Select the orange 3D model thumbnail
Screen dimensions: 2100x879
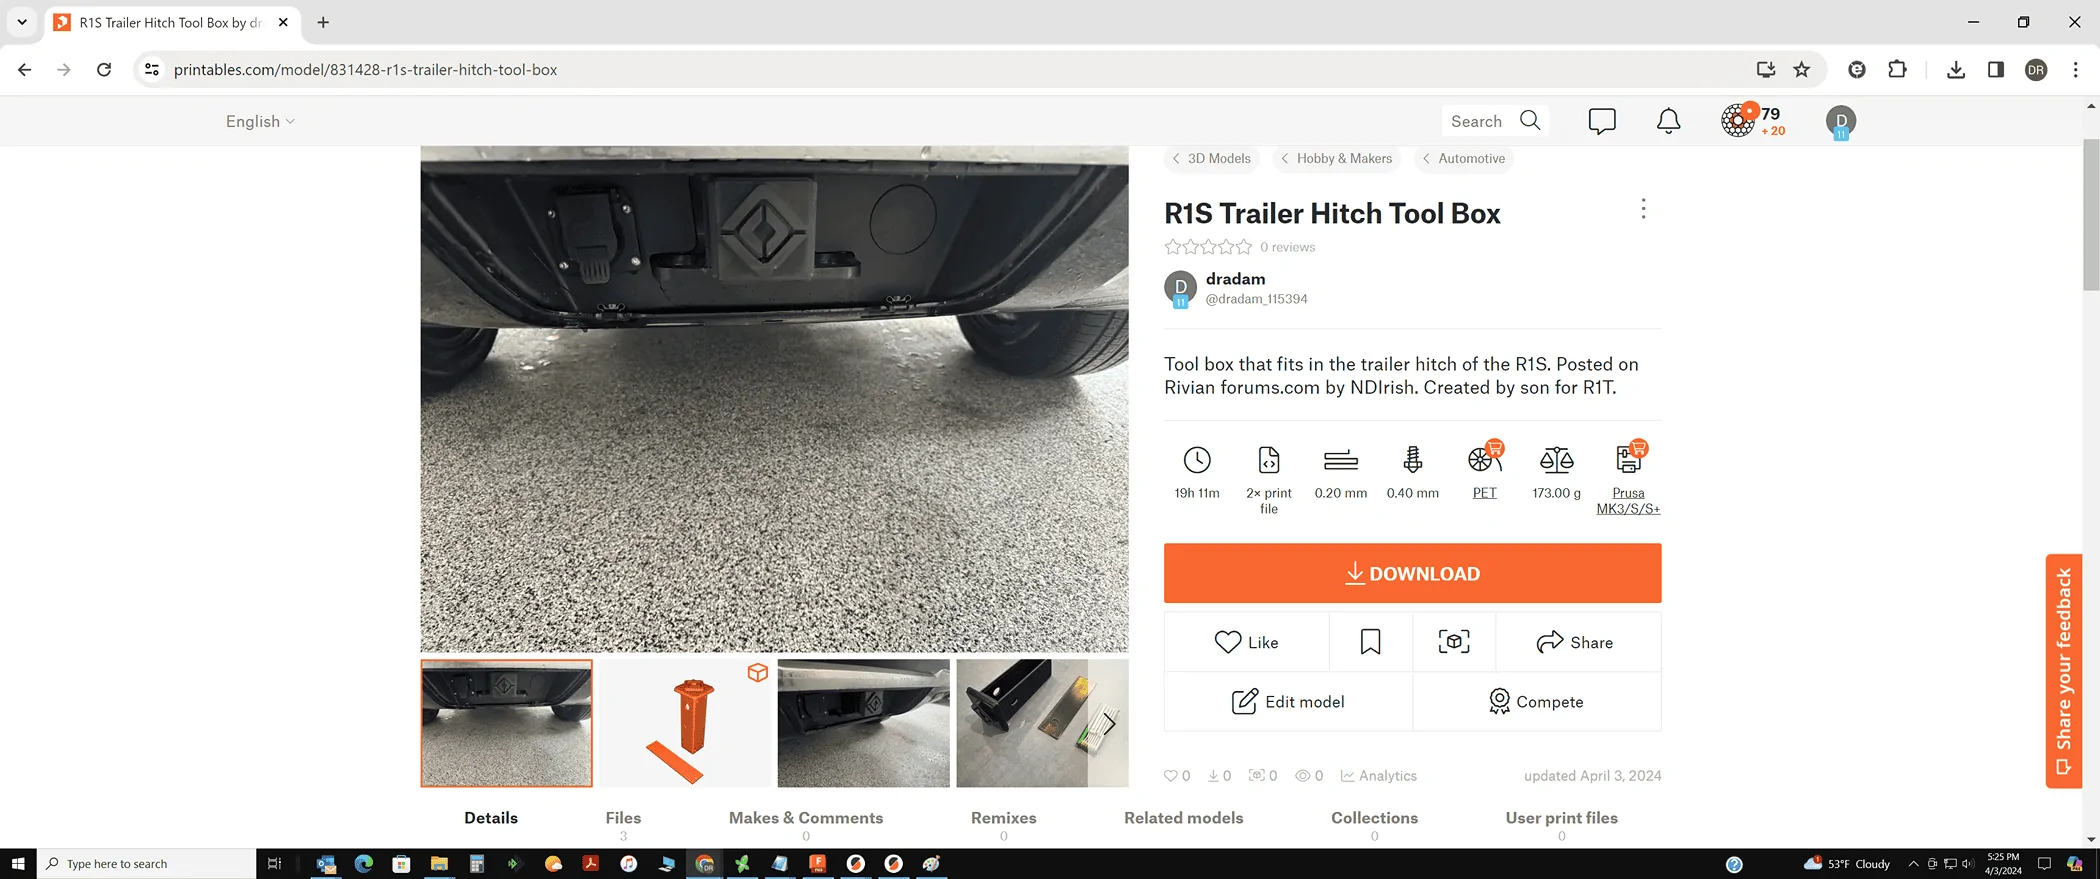pos(685,723)
